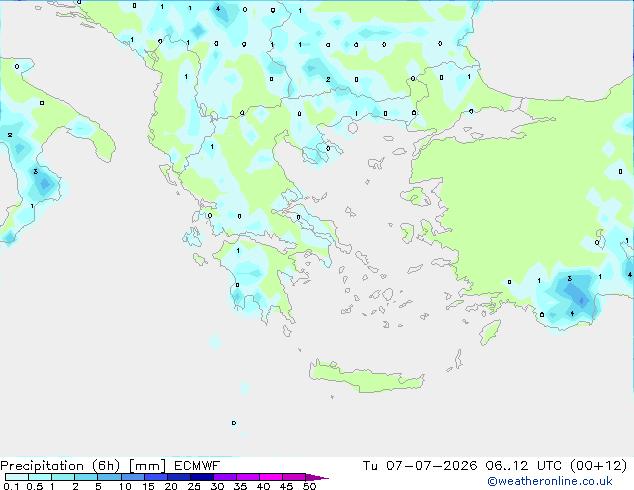Click the '(00+12)' forecast run text
This screenshot has height=490, width=634.
click(x=599, y=466)
